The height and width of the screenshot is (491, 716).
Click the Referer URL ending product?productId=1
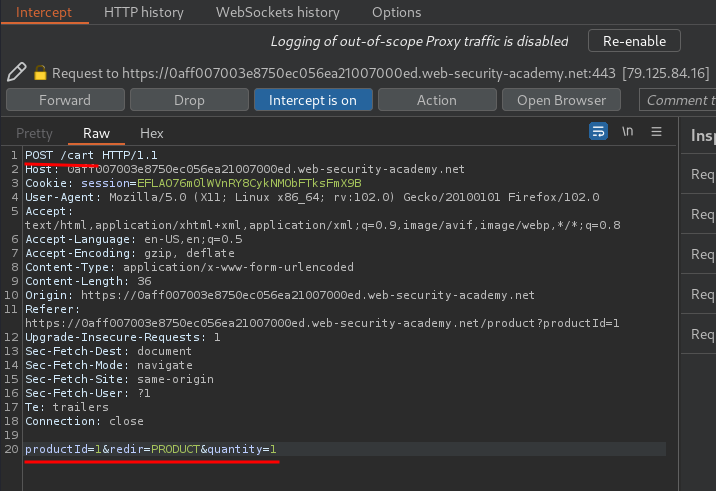coord(322,323)
